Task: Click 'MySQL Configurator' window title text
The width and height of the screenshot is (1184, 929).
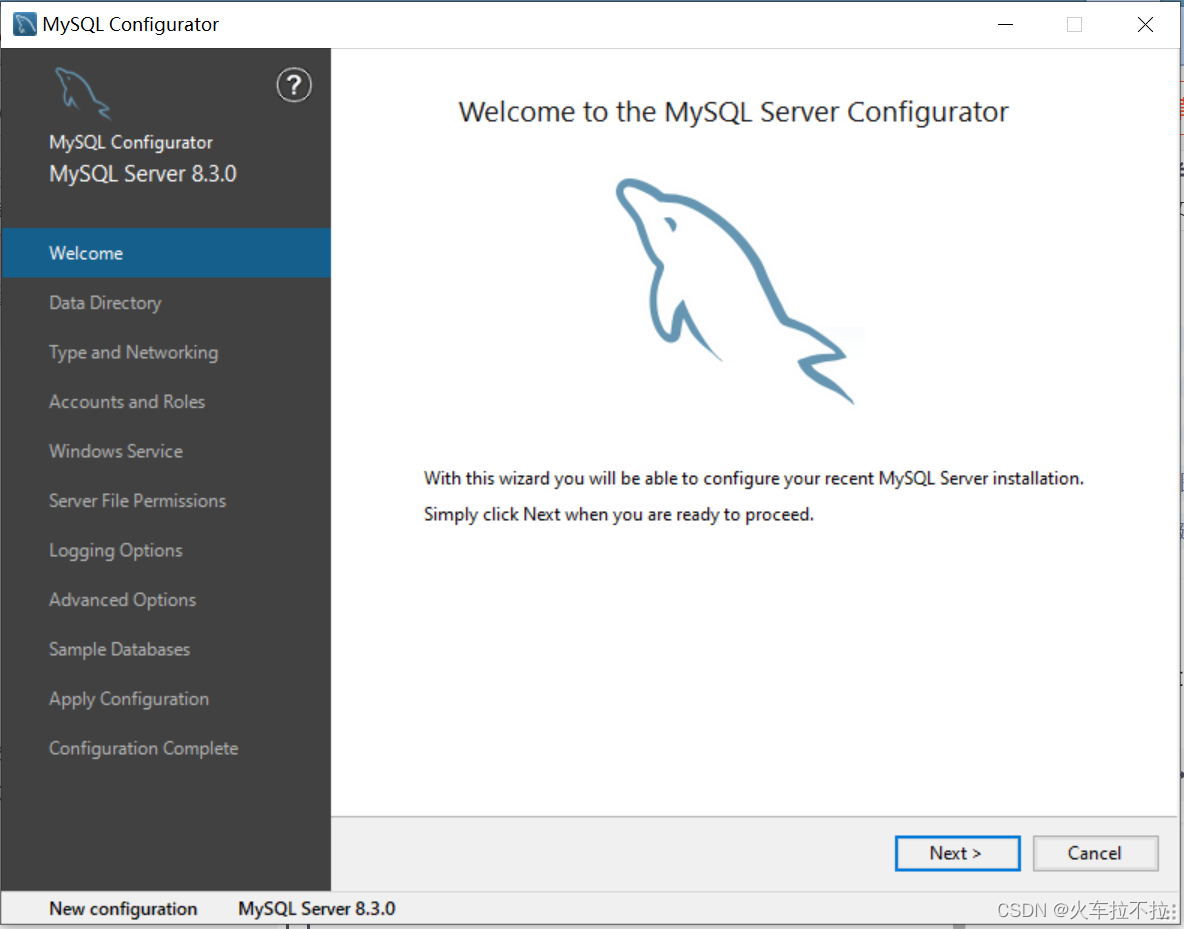Action: click(x=131, y=24)
